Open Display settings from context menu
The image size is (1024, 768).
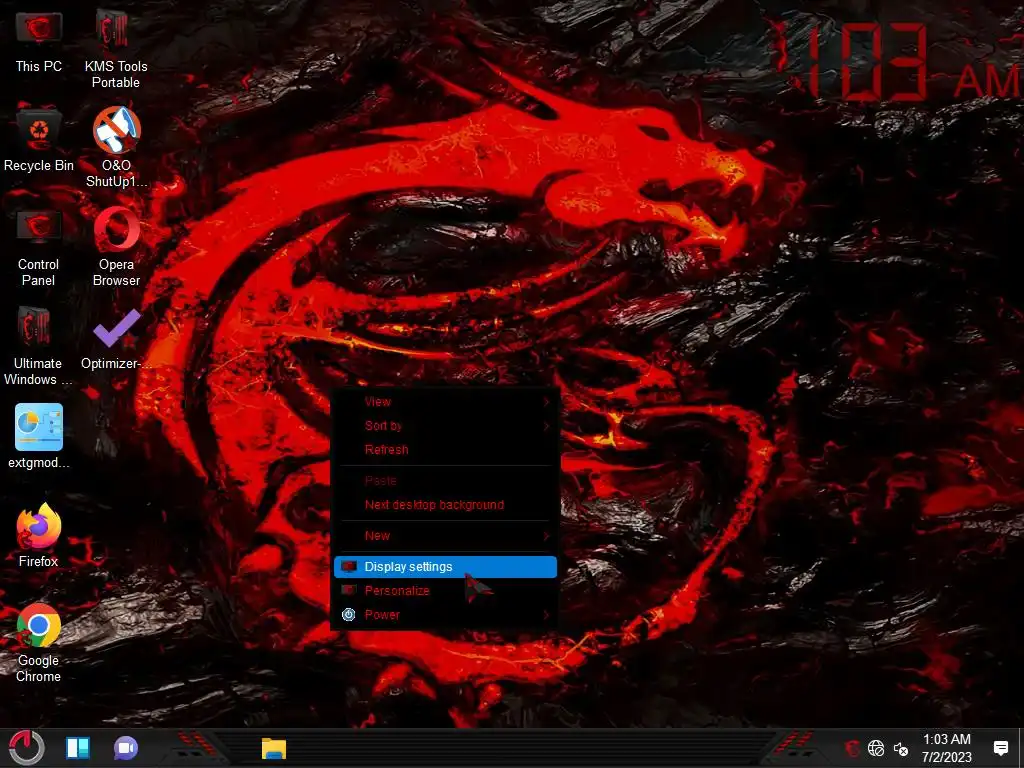[445, 567]
